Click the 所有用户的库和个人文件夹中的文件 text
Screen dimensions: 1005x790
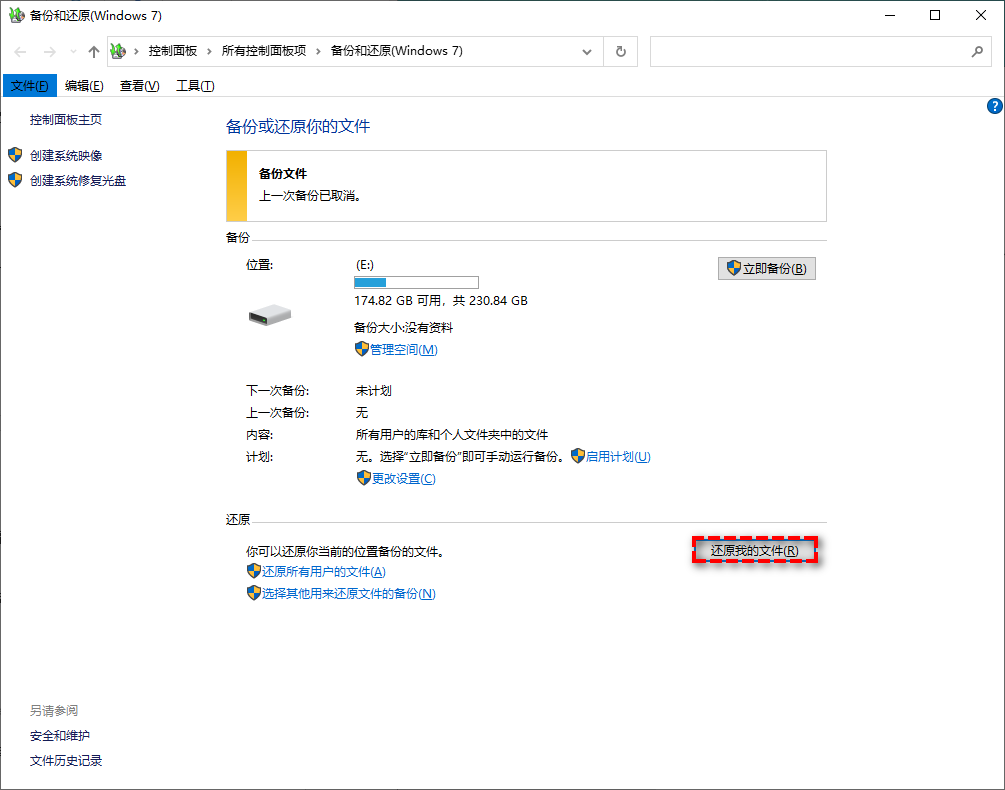pos(452,434)
